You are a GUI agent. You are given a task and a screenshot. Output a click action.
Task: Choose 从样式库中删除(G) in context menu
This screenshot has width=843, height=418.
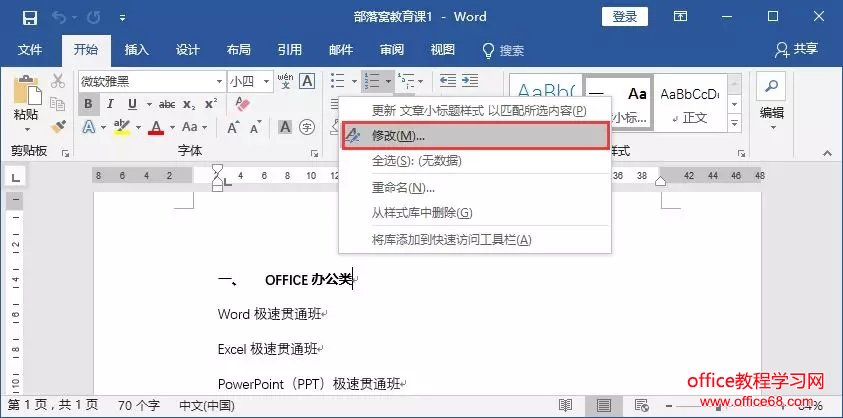(x=475, y=212)
